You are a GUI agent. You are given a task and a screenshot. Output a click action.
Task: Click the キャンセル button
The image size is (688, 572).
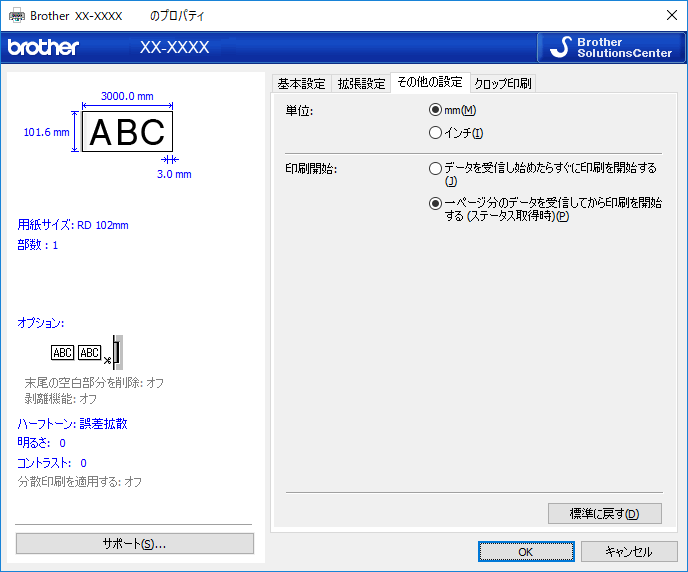coord(629,551)
